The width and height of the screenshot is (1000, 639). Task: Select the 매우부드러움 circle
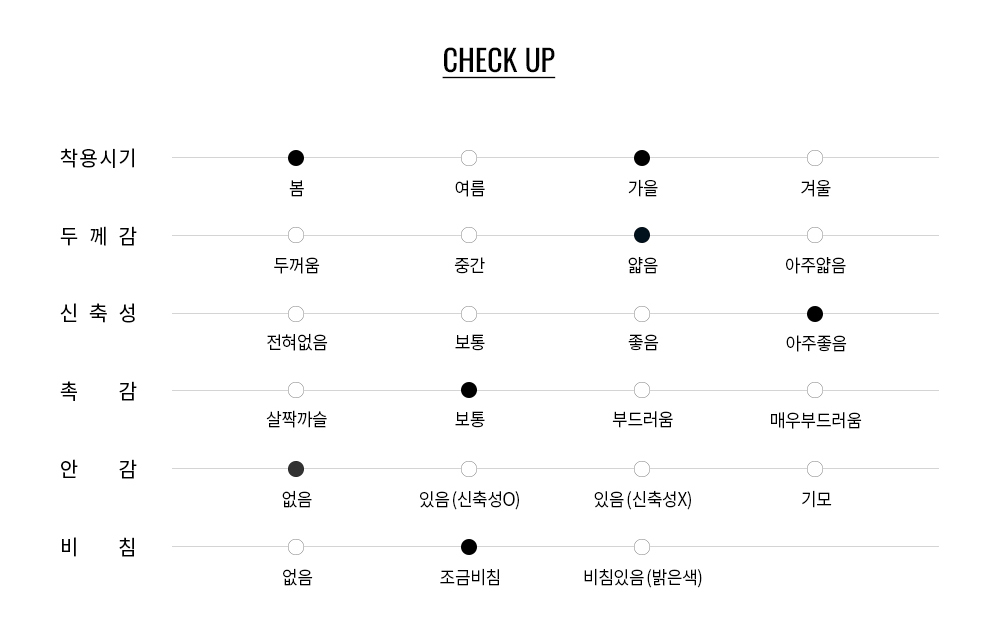[x=814, y=390]
